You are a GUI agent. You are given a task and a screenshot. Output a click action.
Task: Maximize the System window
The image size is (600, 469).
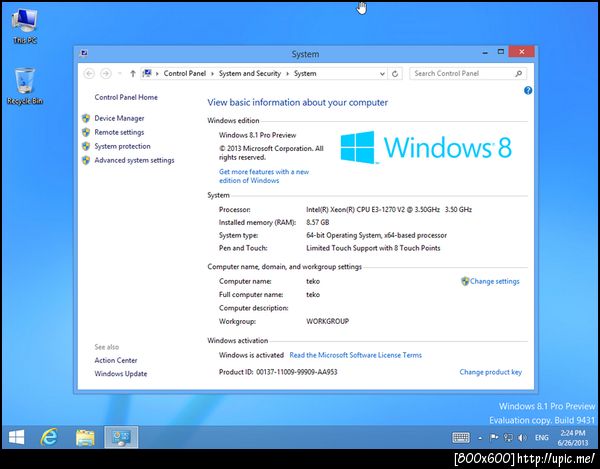point(501,52)
